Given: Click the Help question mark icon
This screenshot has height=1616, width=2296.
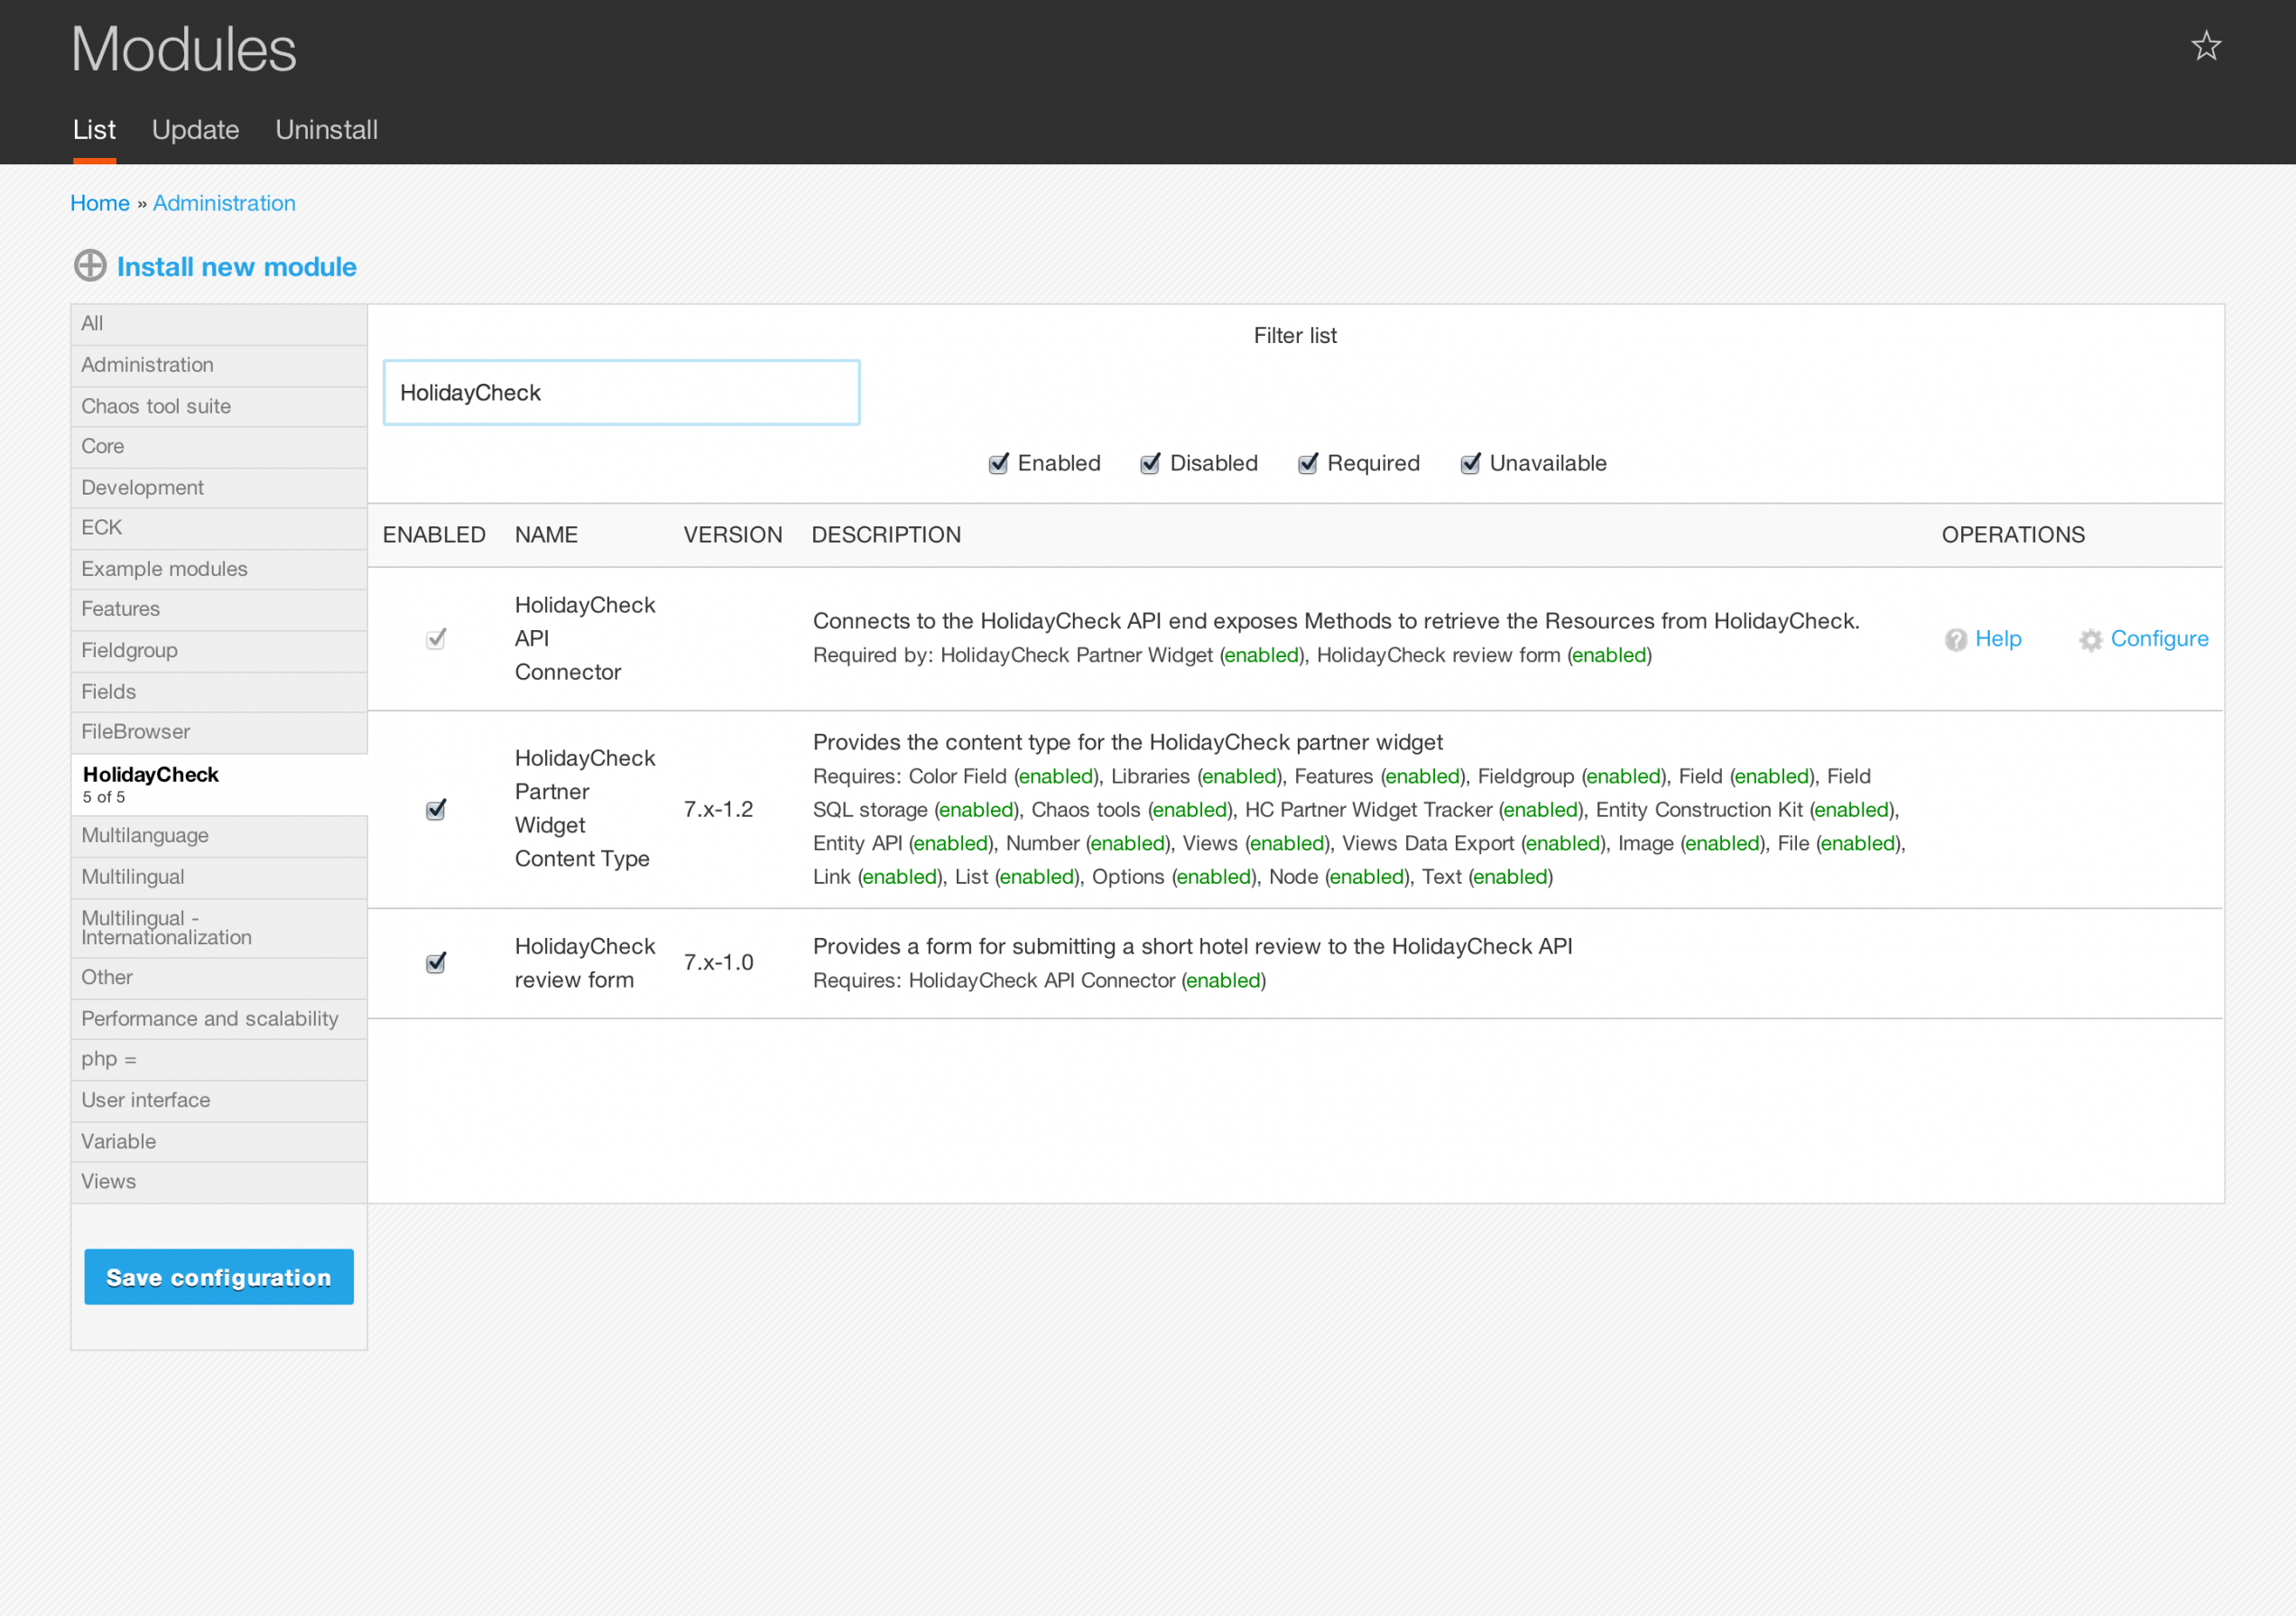Looking at the screenshot, I should click(x=1955, y=640).
